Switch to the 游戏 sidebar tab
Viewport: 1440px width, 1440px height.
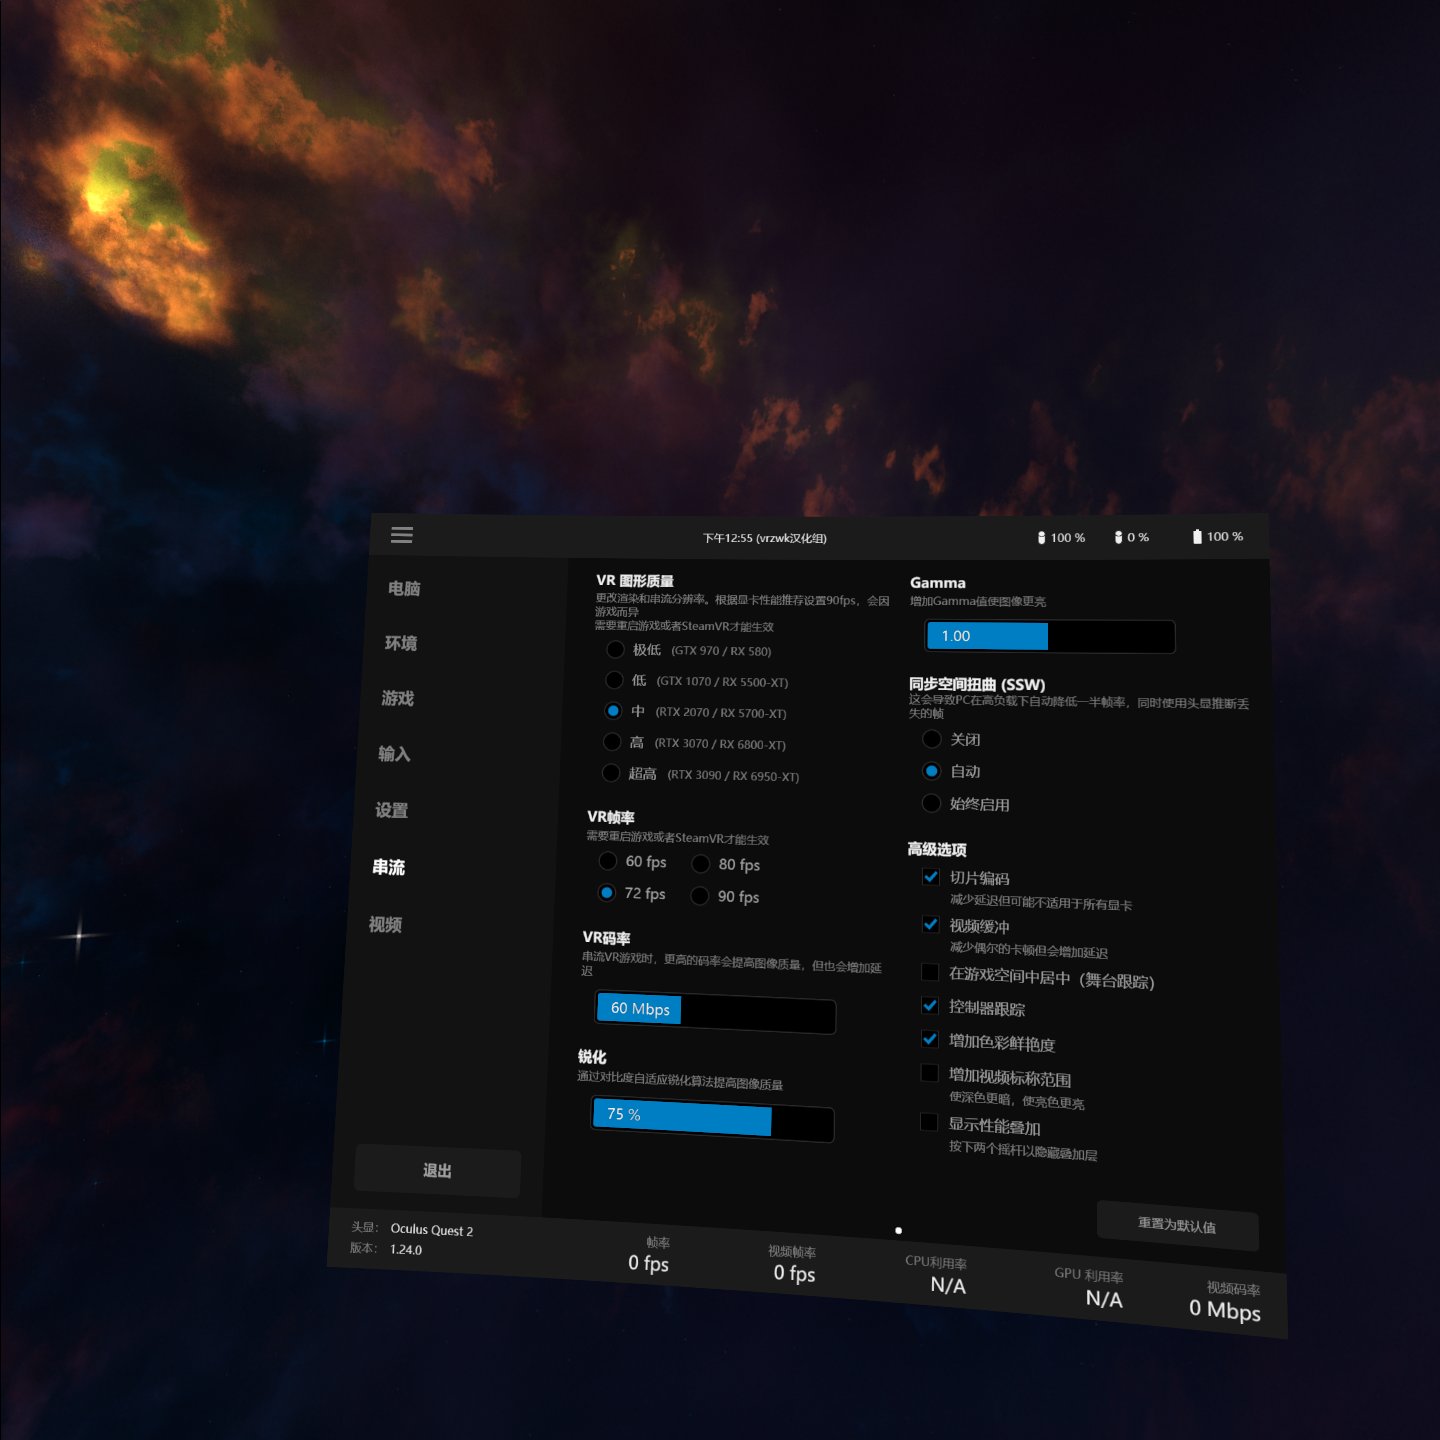(397, 698)
